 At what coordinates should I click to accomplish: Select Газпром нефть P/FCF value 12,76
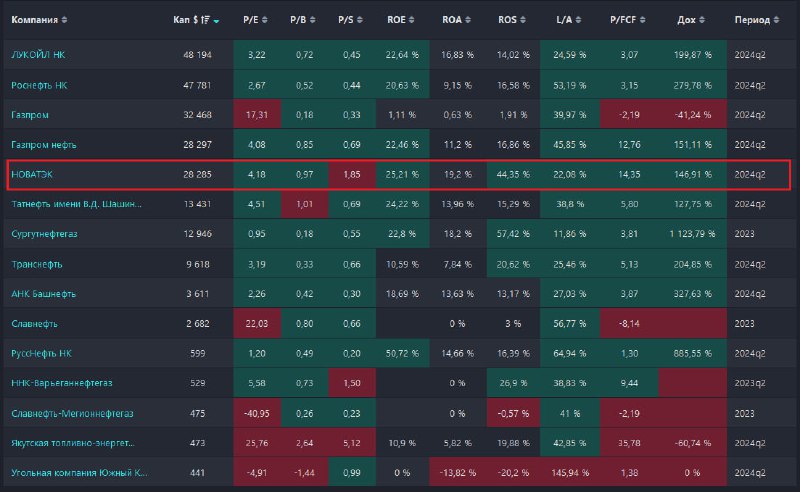click(629, 145)
